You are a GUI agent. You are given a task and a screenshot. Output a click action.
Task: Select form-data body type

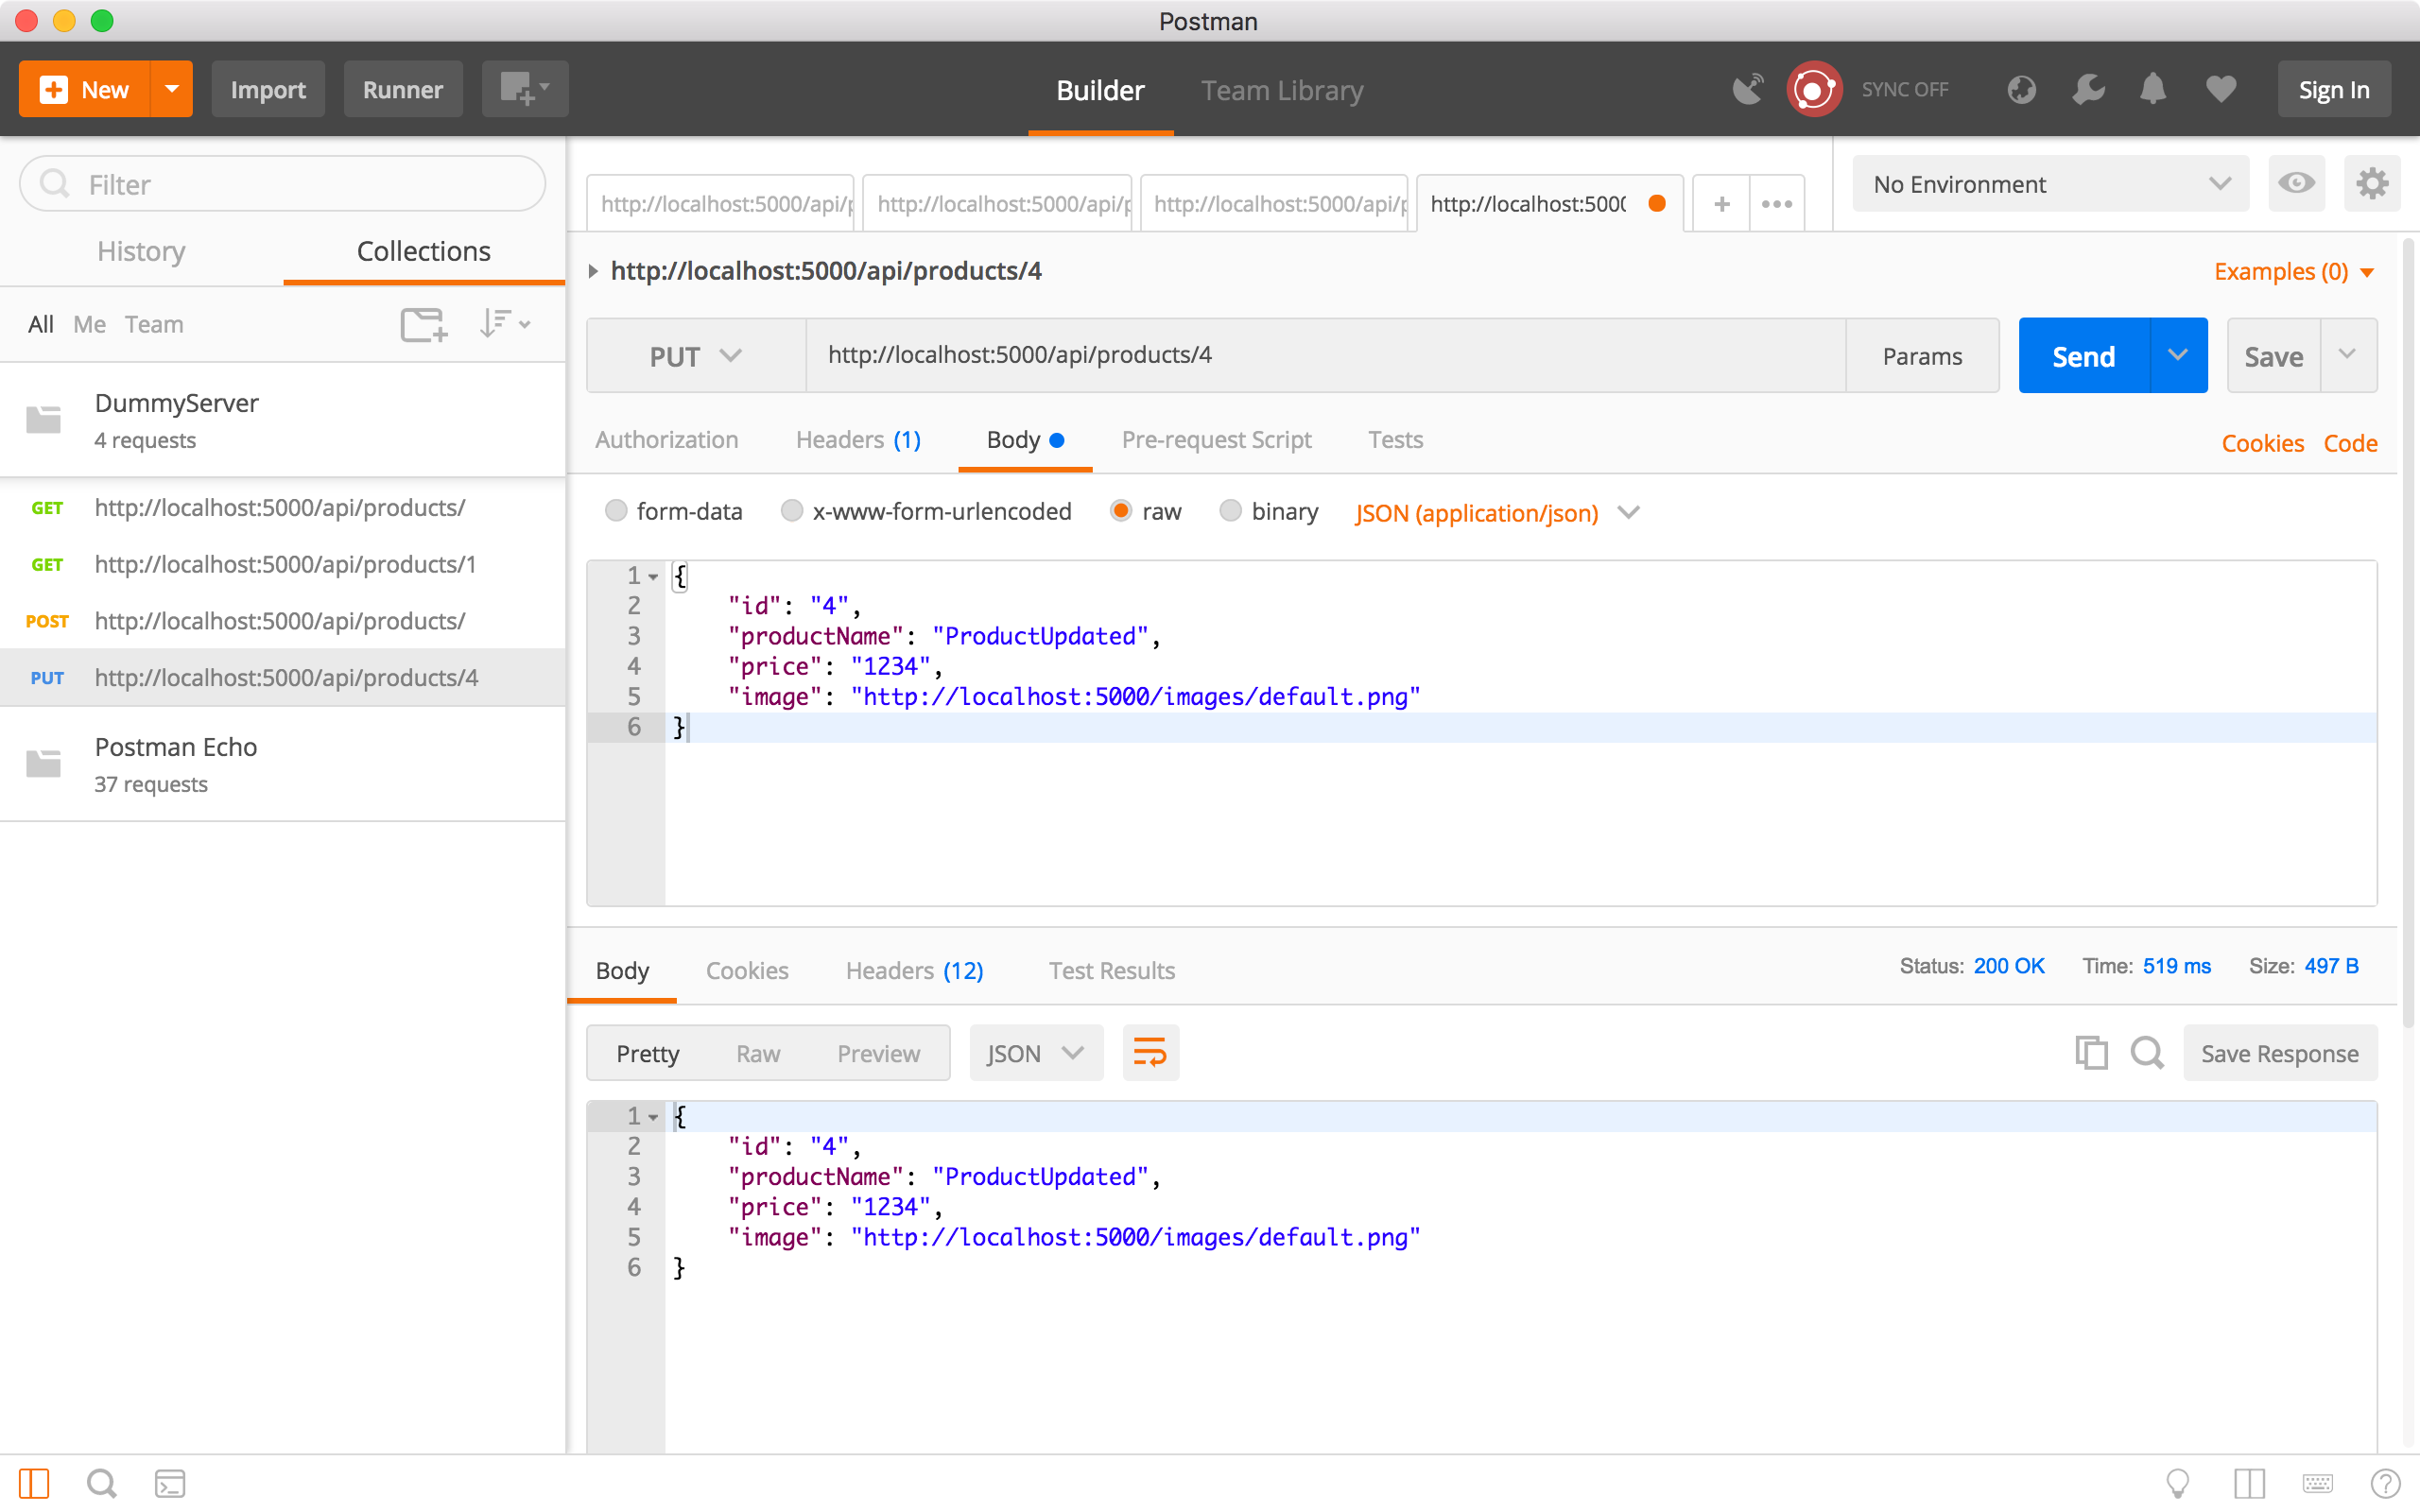[616, 511]
